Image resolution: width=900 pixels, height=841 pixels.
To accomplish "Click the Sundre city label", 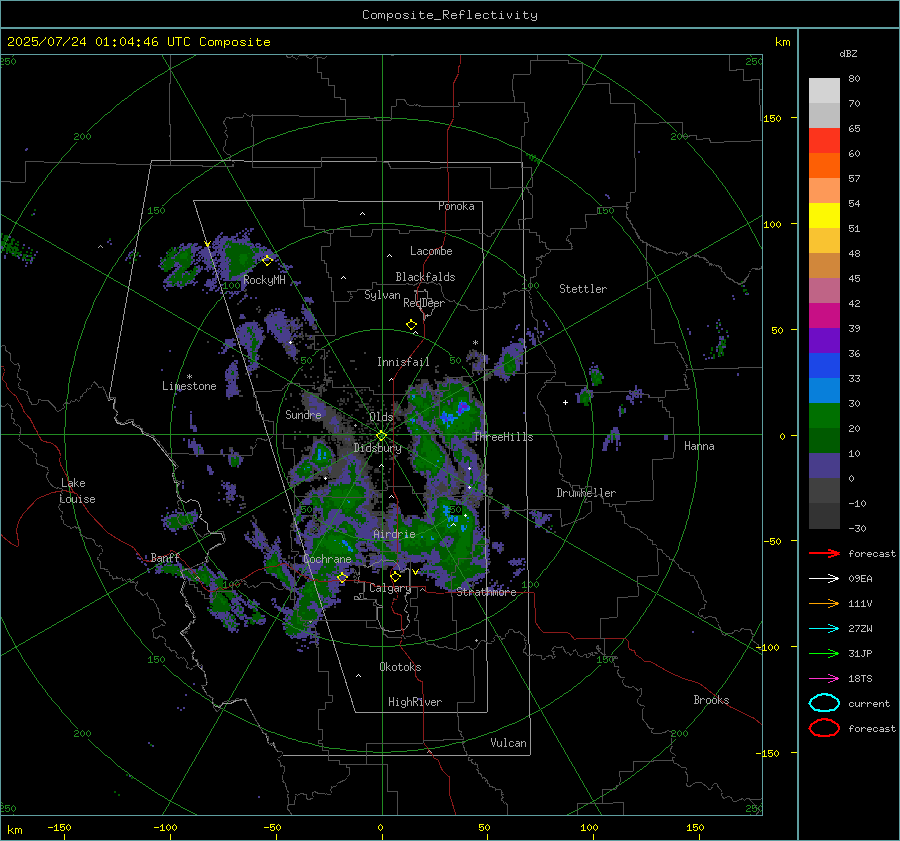I will tap(304, 414).
